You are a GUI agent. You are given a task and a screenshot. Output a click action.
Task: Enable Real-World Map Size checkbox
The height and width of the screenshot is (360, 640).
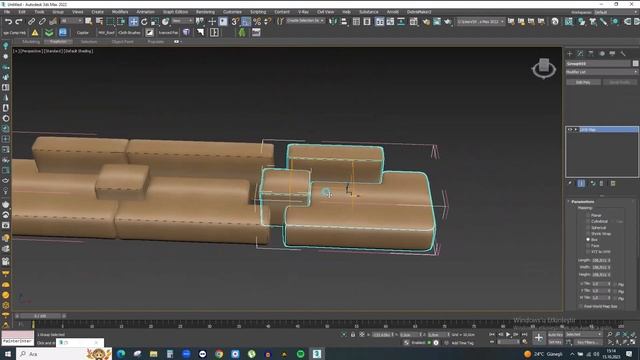coord(581,306)
